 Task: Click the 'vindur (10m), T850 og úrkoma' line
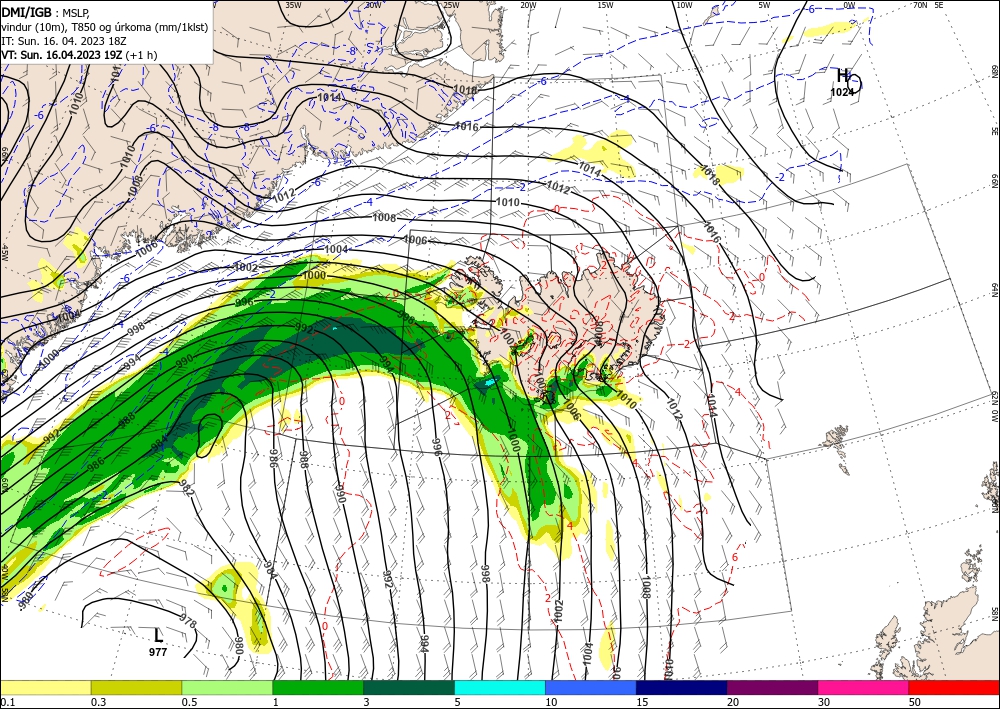pyautogui.click(x=104, y=27)
